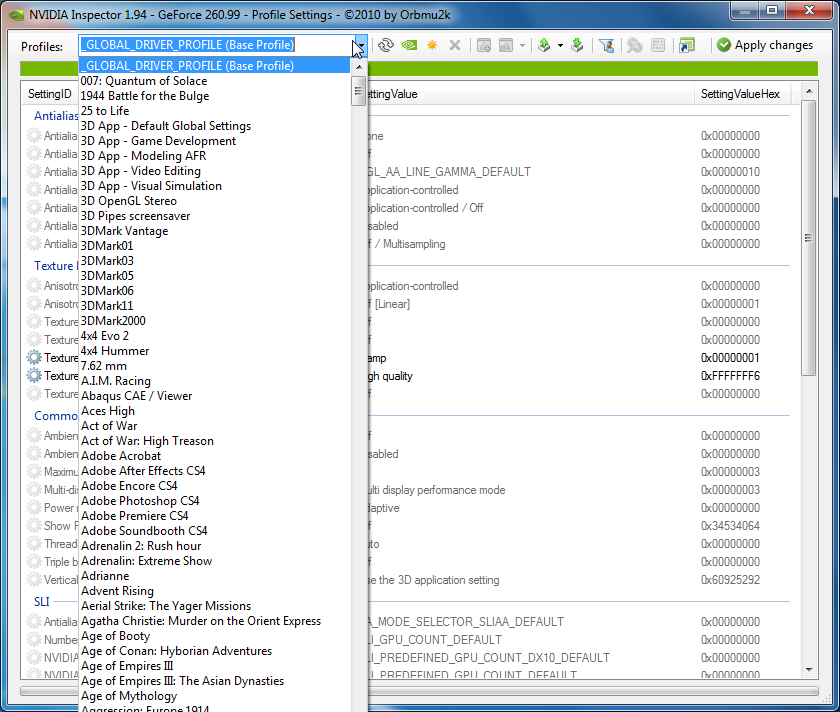Viewport: 840px width, 712px height.
Task: Click the green NVIDIA logo toolbar icon
Action: click(409, 45)
